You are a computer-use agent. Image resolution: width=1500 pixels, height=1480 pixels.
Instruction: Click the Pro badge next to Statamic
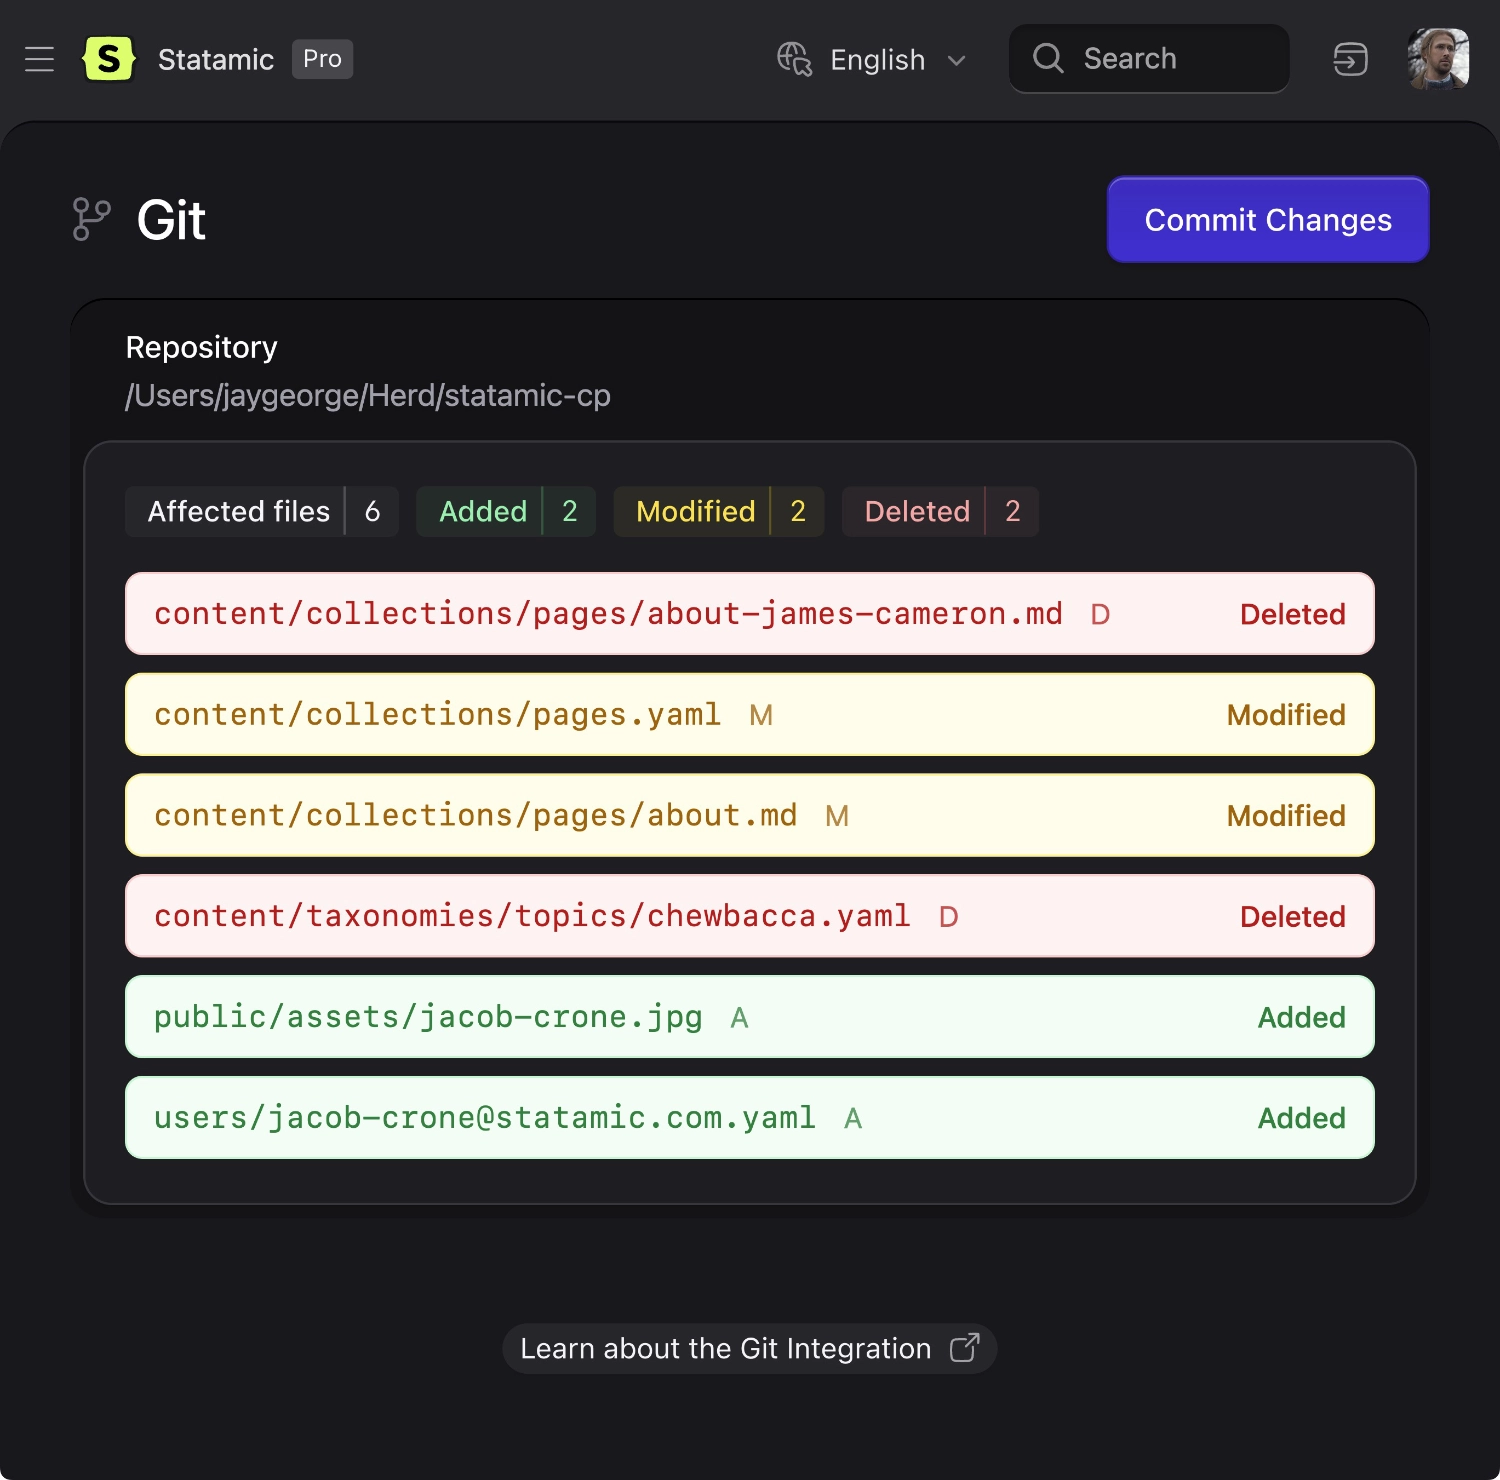tap(321, 59)
